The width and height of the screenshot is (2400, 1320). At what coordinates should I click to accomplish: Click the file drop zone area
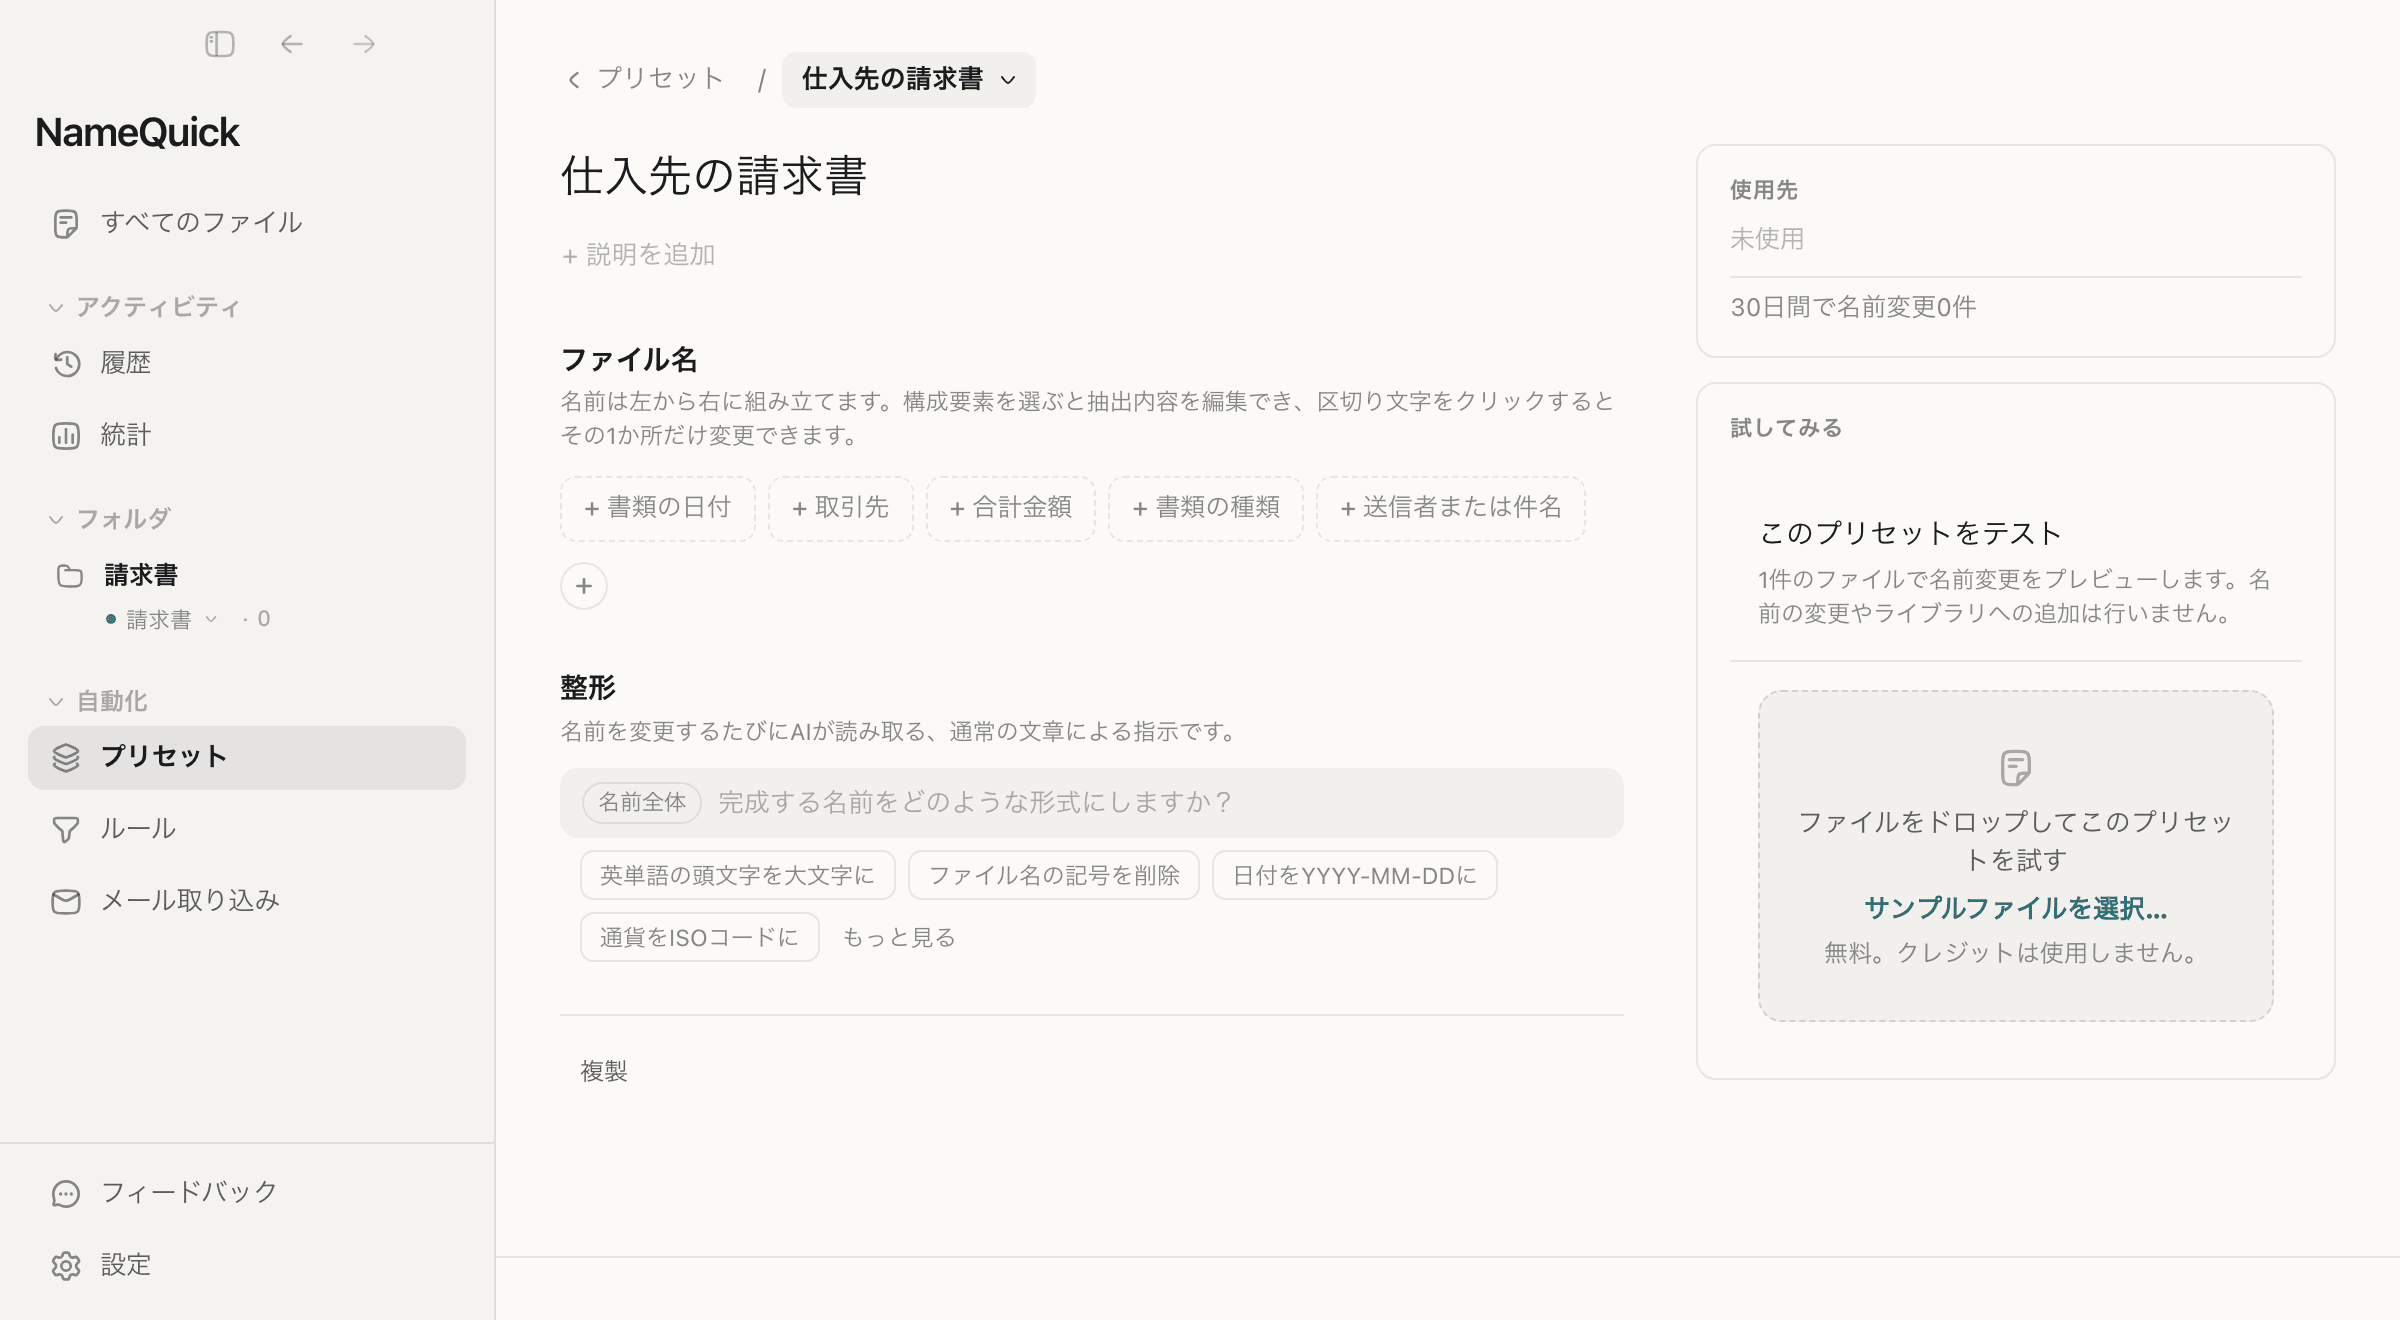tap(2016, 856)
